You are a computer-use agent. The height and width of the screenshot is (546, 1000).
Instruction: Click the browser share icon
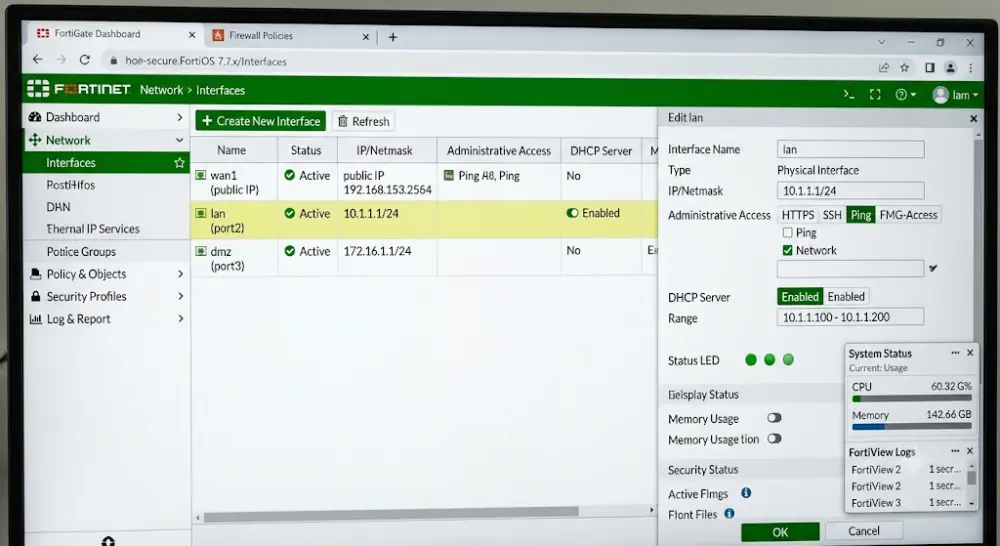884,67
